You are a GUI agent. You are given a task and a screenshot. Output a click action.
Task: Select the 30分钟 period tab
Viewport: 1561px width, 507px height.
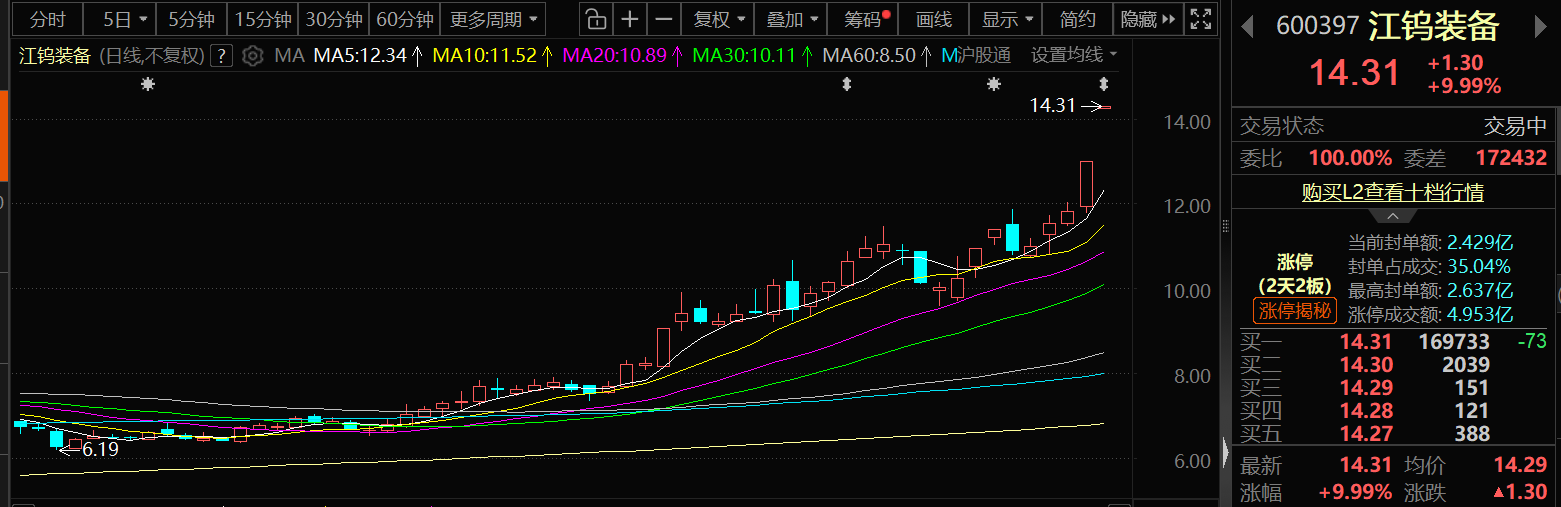point(334,19)
